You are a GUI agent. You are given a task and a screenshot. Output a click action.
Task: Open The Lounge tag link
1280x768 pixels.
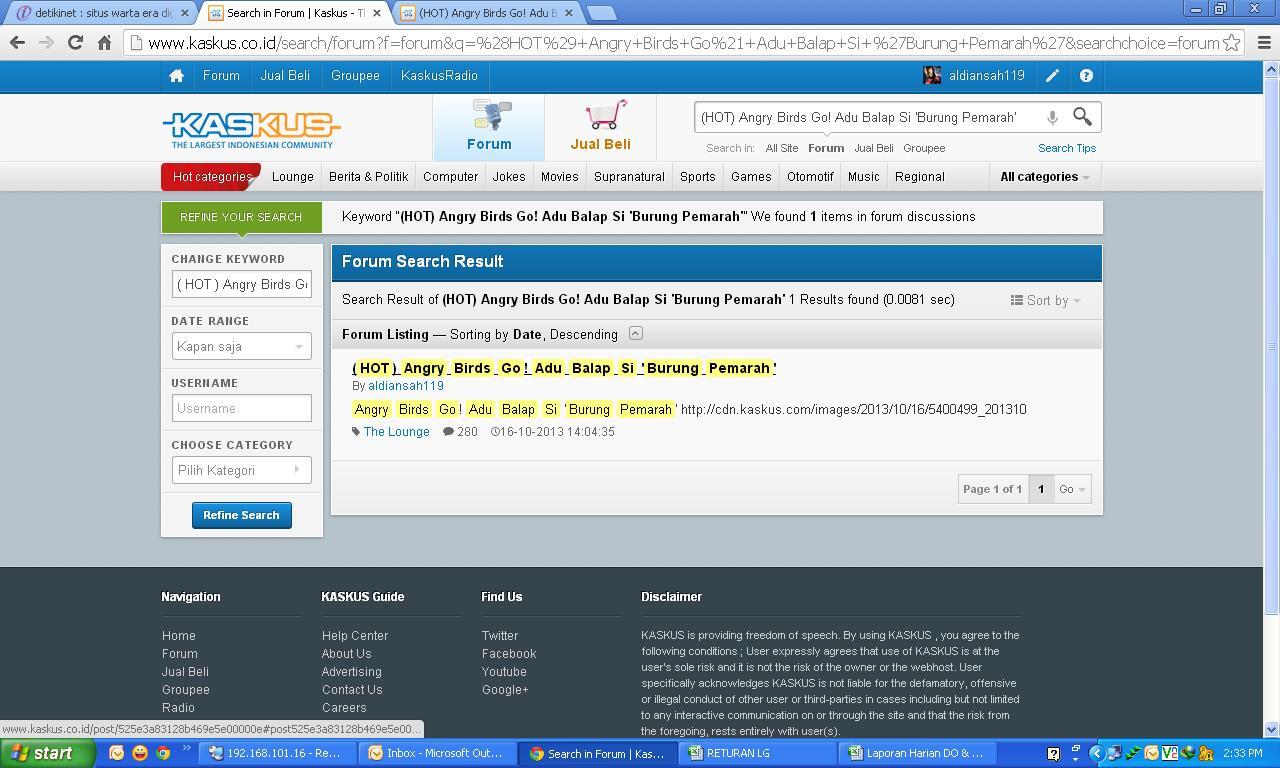(x=396, y=432)
